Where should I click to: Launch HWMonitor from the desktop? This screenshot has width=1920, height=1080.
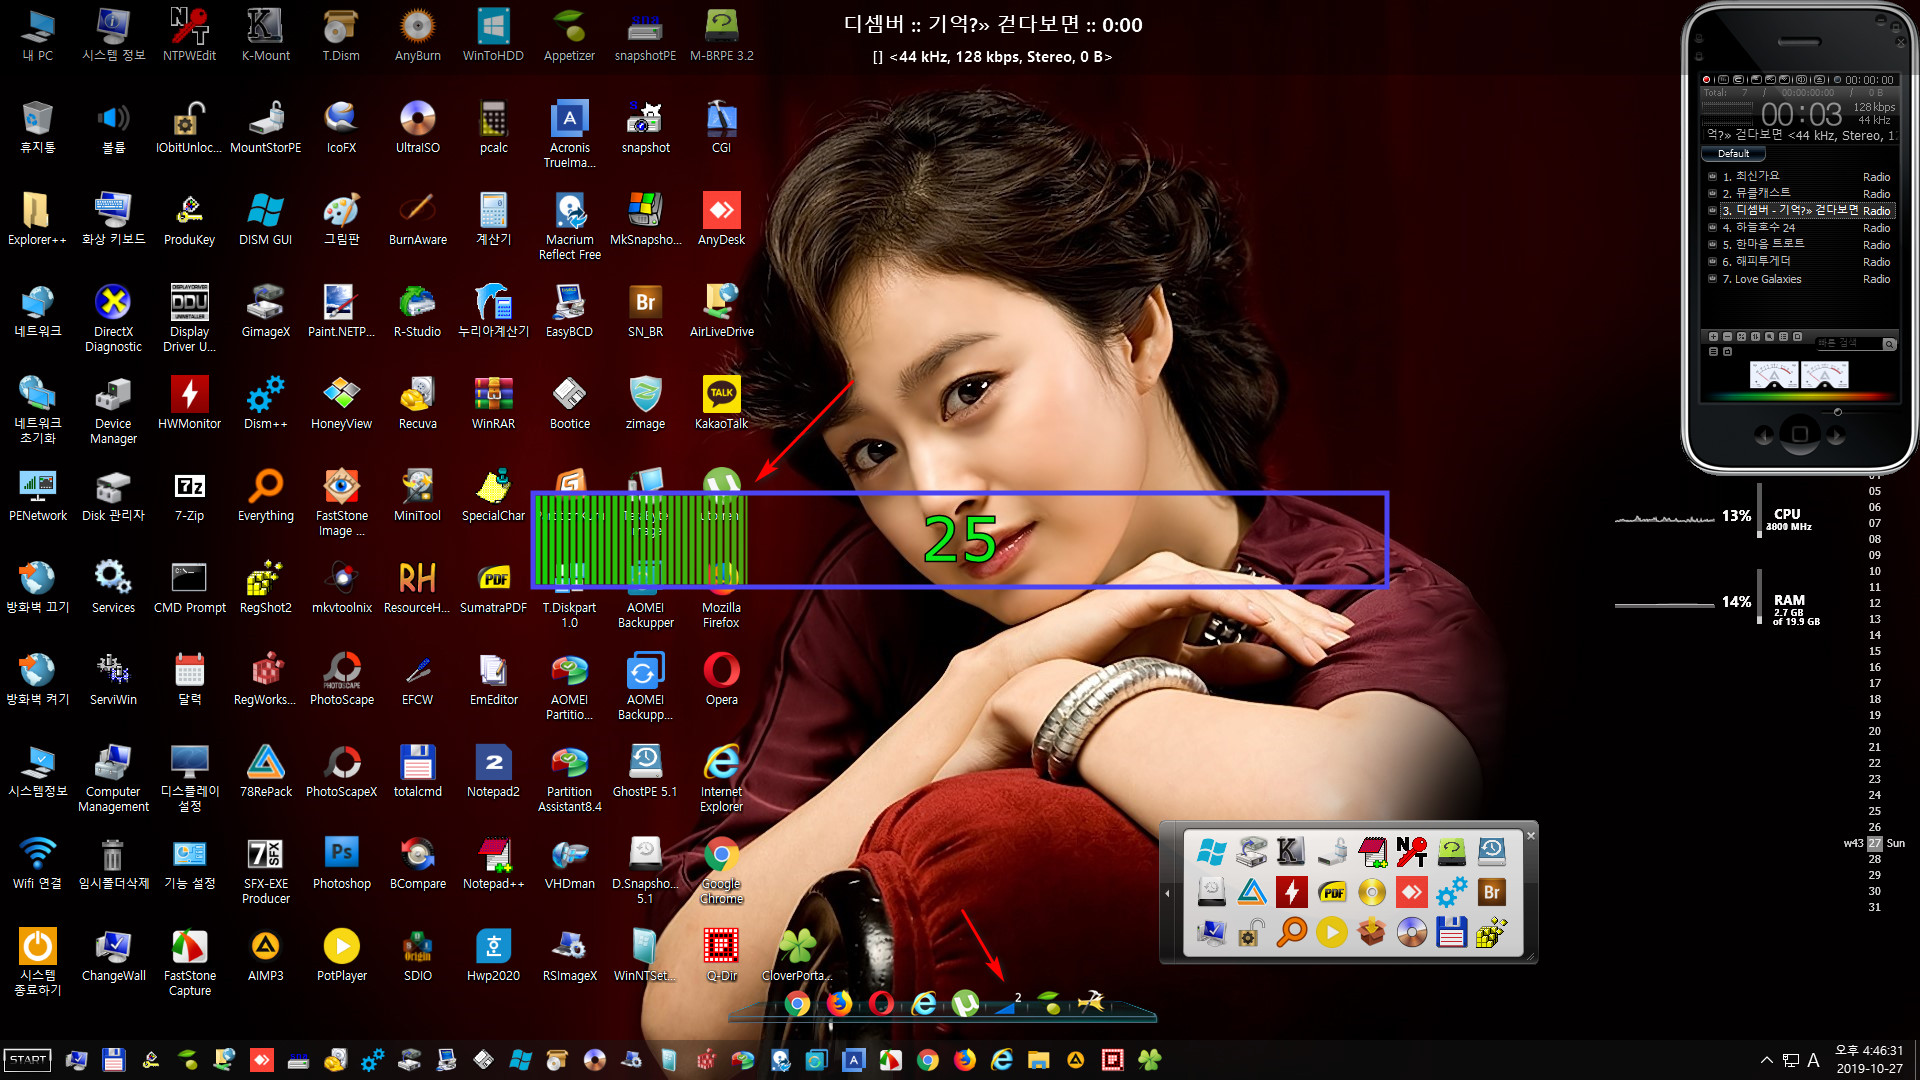click(x=189, y=403)
